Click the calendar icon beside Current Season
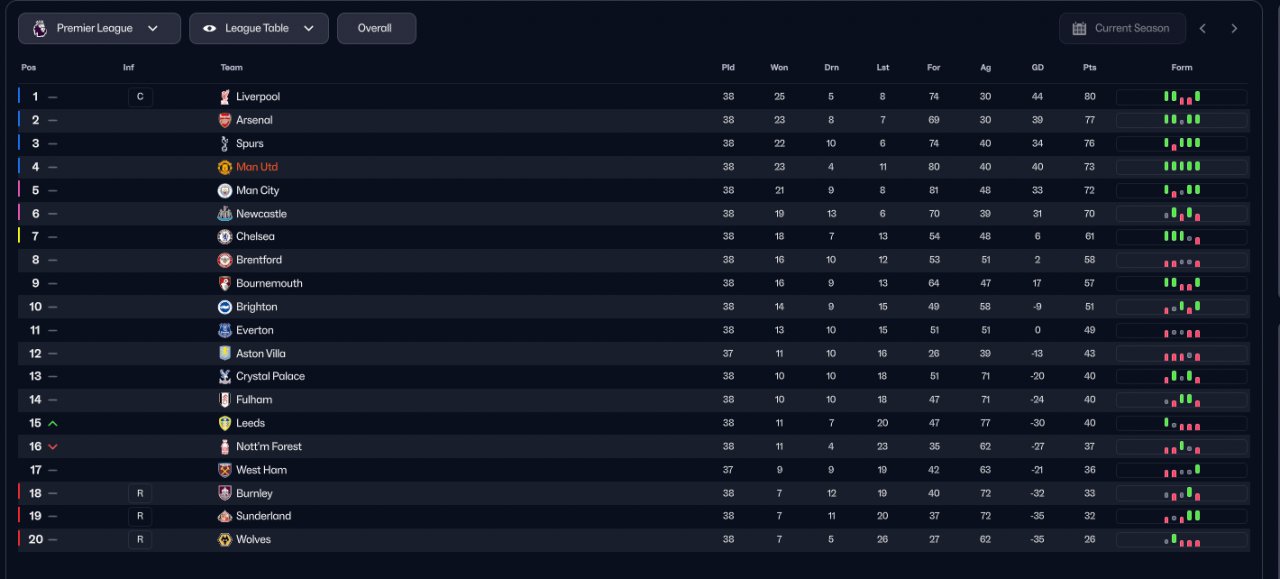1280x579 pixels. point(1079,28)
